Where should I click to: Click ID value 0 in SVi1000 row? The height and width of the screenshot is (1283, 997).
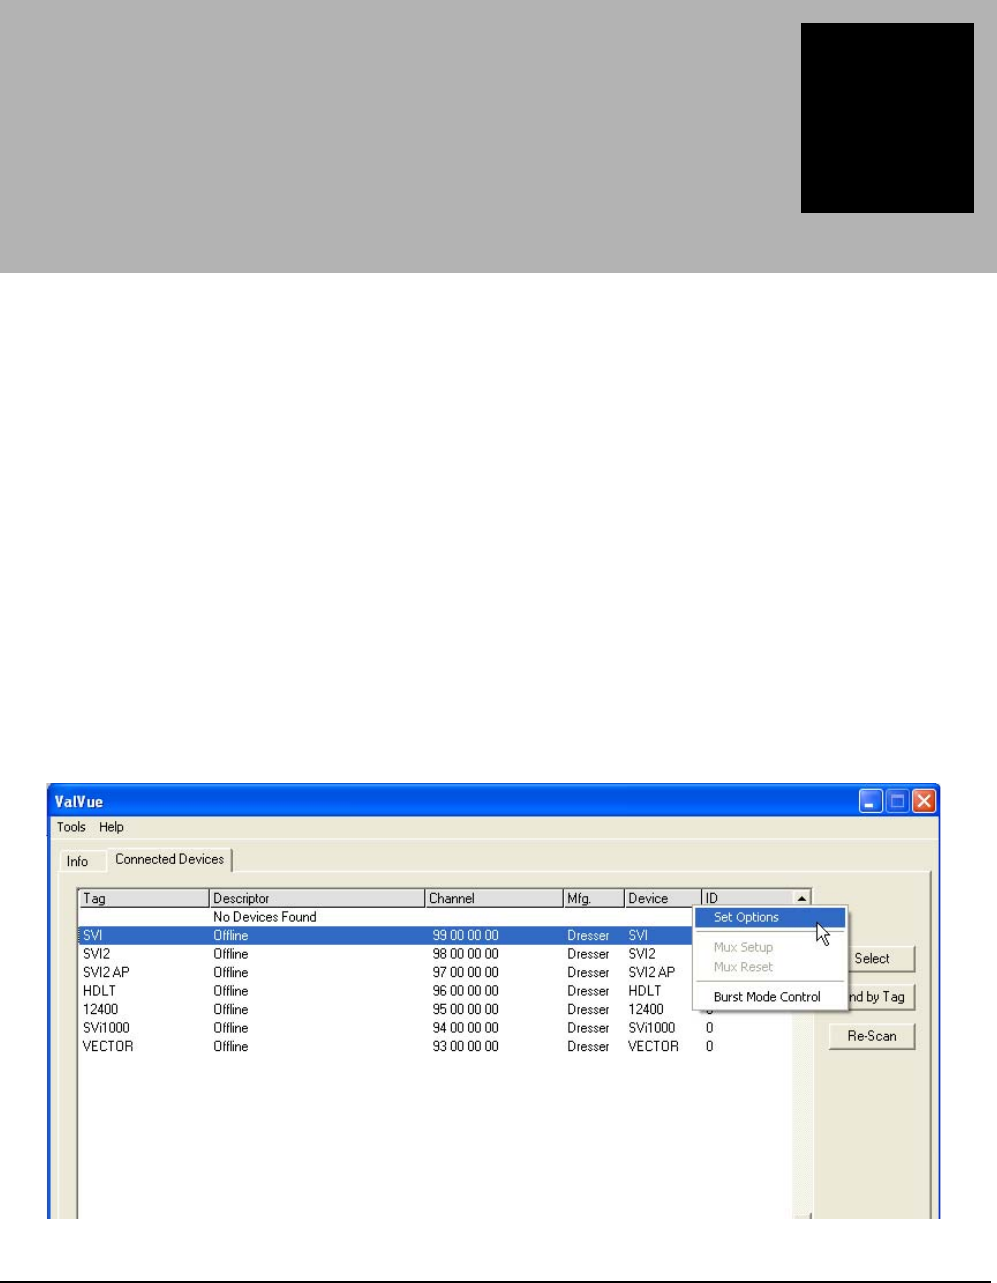coord(710,1028)
